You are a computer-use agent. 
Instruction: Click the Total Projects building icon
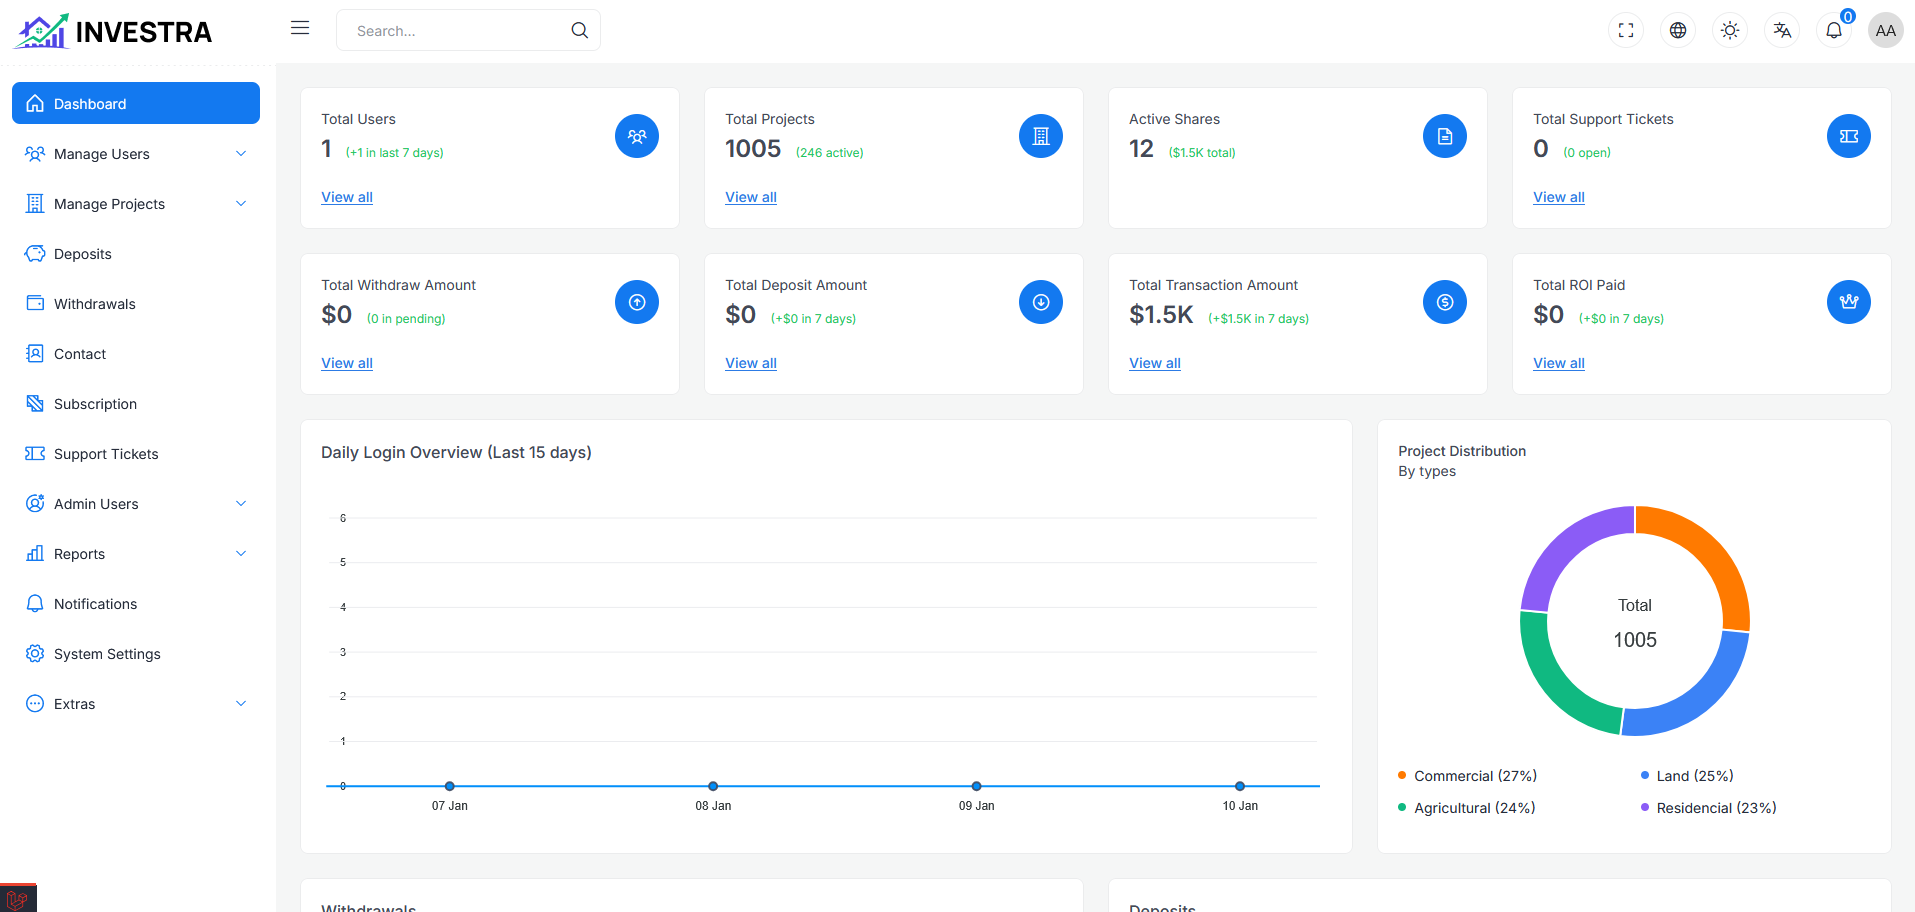(x=1041, y=136)
